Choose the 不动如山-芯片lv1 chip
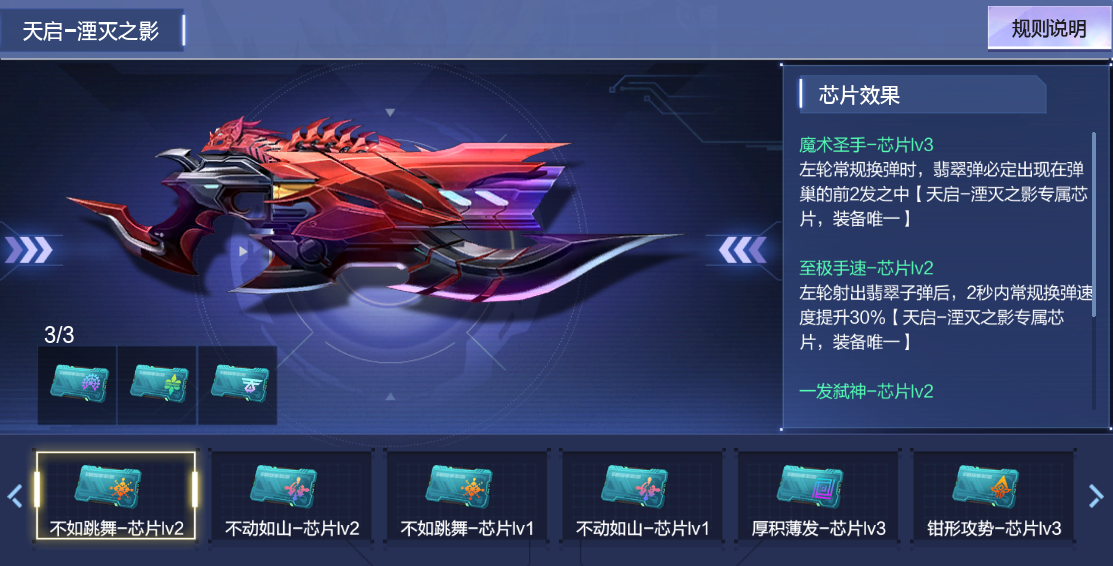The image size is (1113, 566). 642,495
